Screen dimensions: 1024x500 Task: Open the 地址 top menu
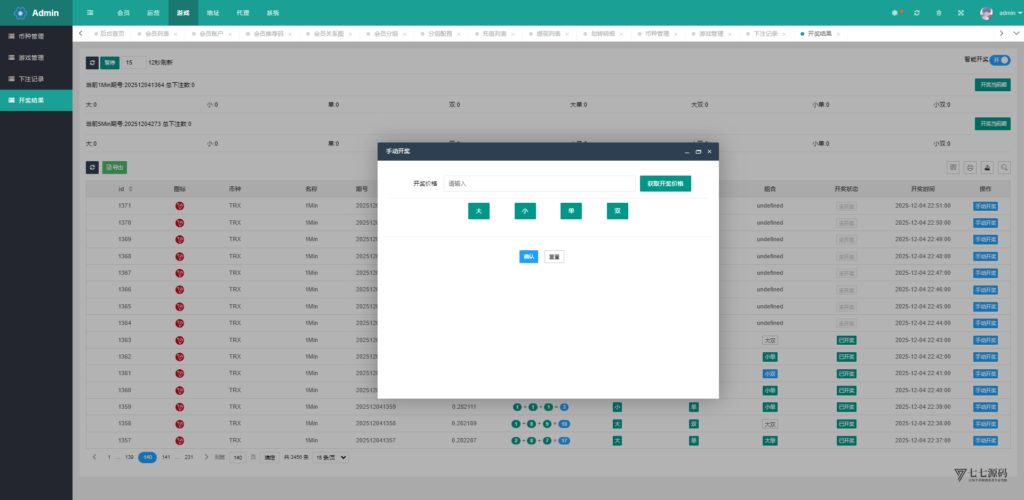213,13
